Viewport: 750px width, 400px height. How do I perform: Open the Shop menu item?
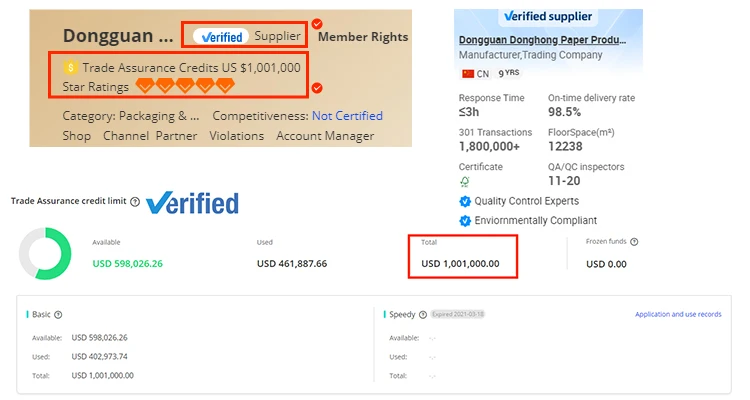click(x=77, y=136)
